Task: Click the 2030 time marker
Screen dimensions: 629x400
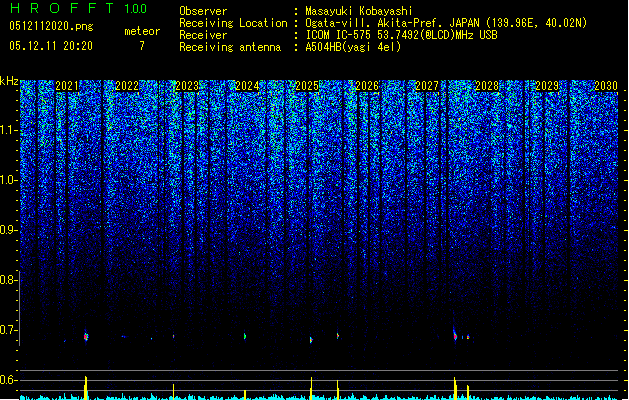Action: (x=606, y=86)
